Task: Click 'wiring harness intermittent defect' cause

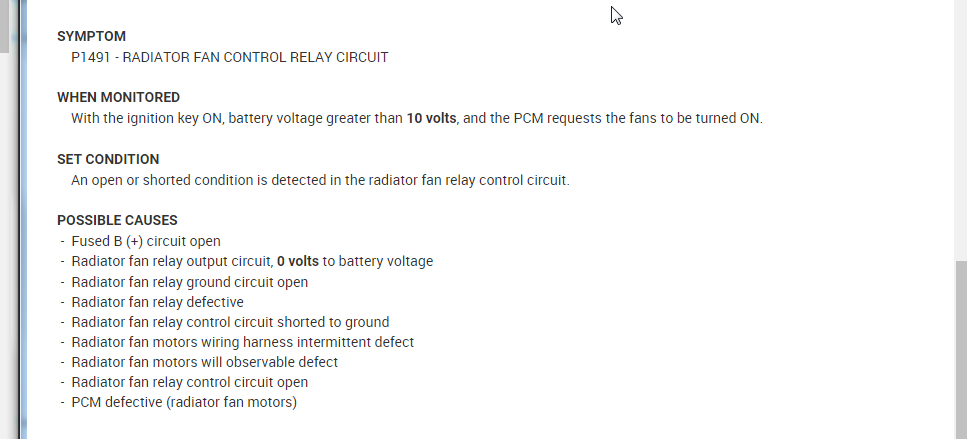Action: click(242, 342)
